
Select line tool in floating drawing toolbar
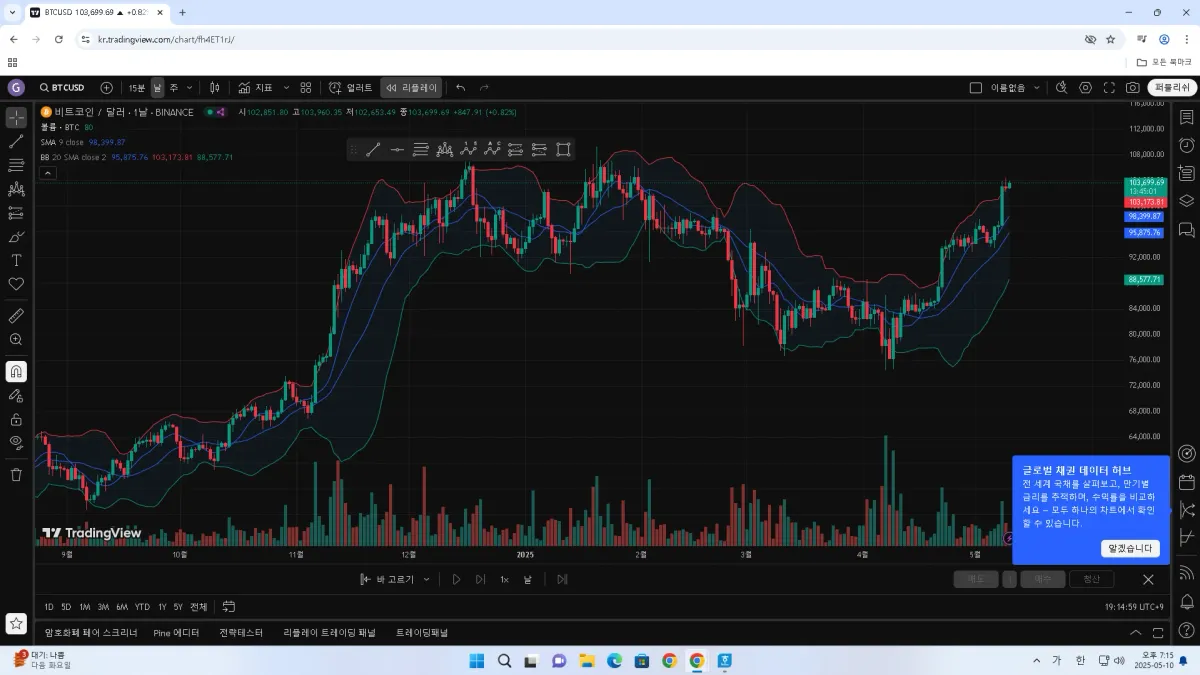point(373,150)
